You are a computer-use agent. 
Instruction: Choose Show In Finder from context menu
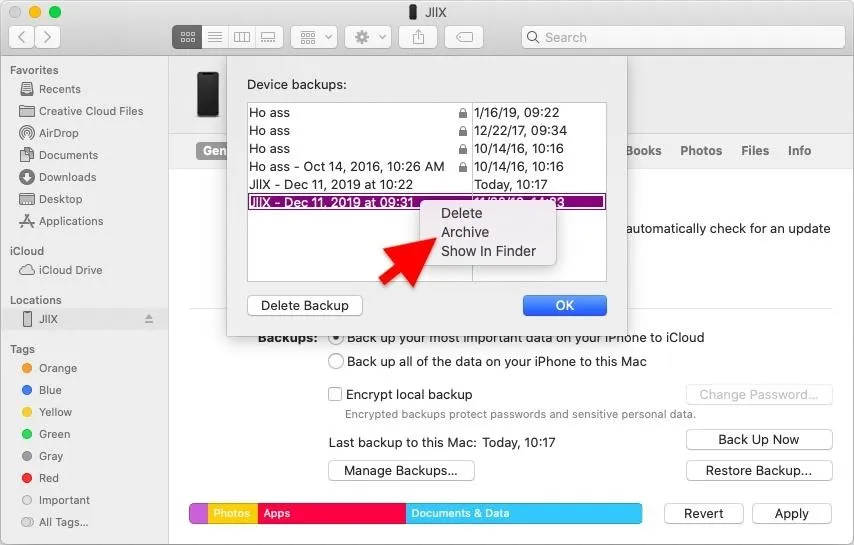(489, 251)
